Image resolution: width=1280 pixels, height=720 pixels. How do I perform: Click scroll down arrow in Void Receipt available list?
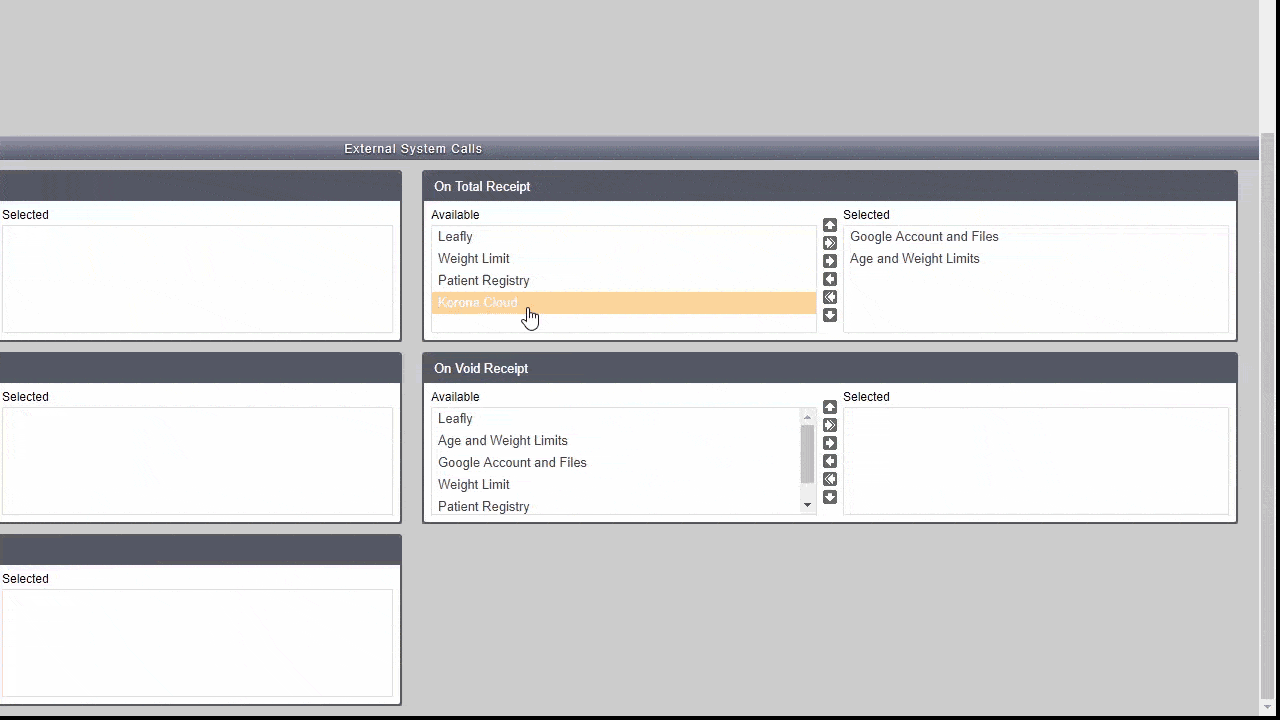[x=808, y=506]
